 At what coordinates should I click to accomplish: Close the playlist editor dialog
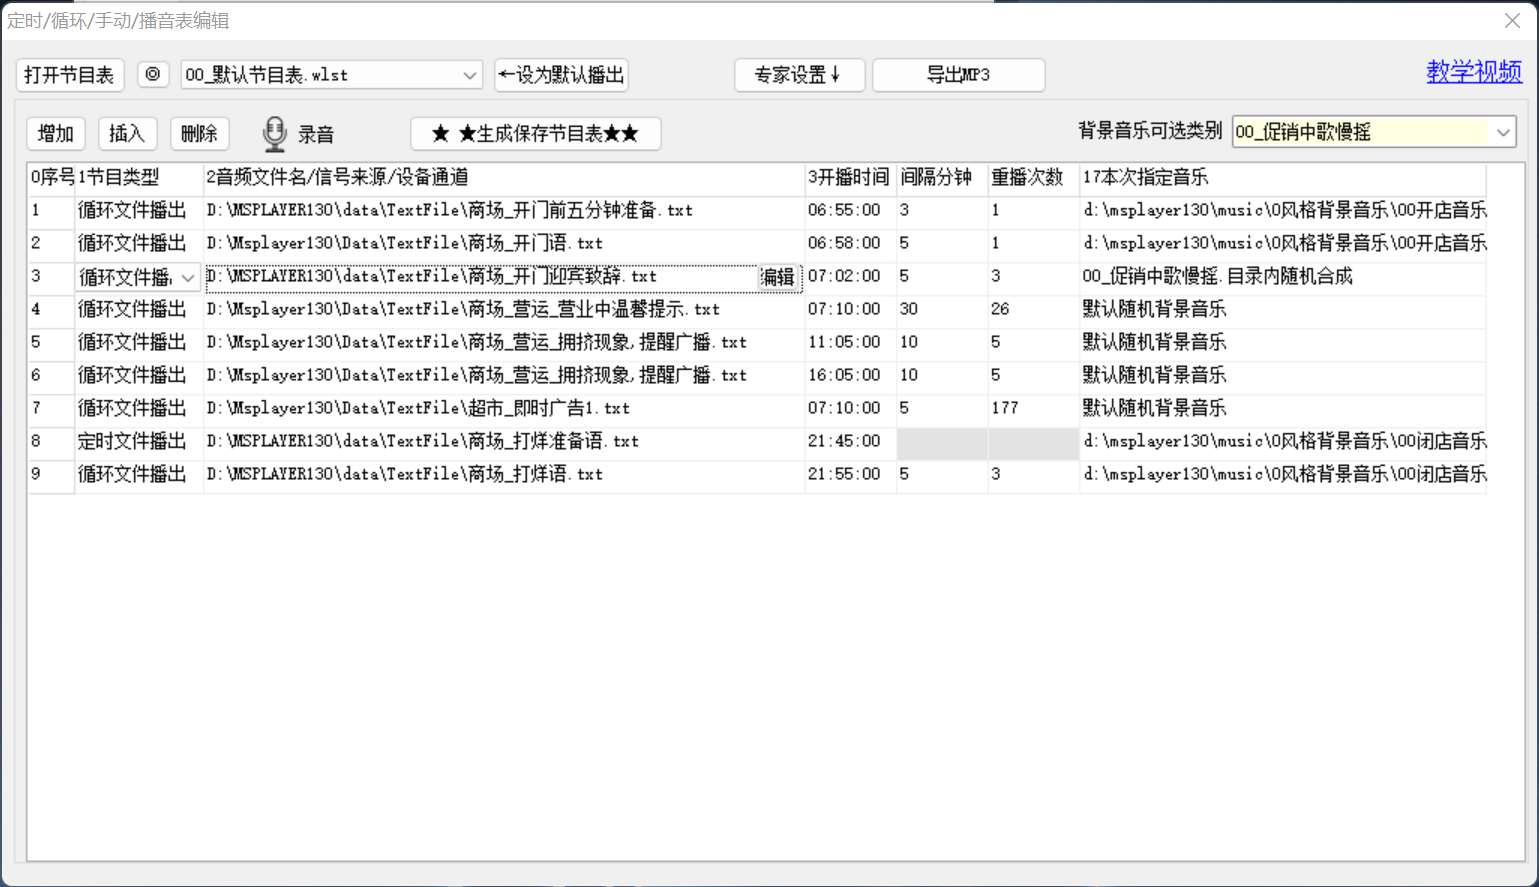point(1514,20)
